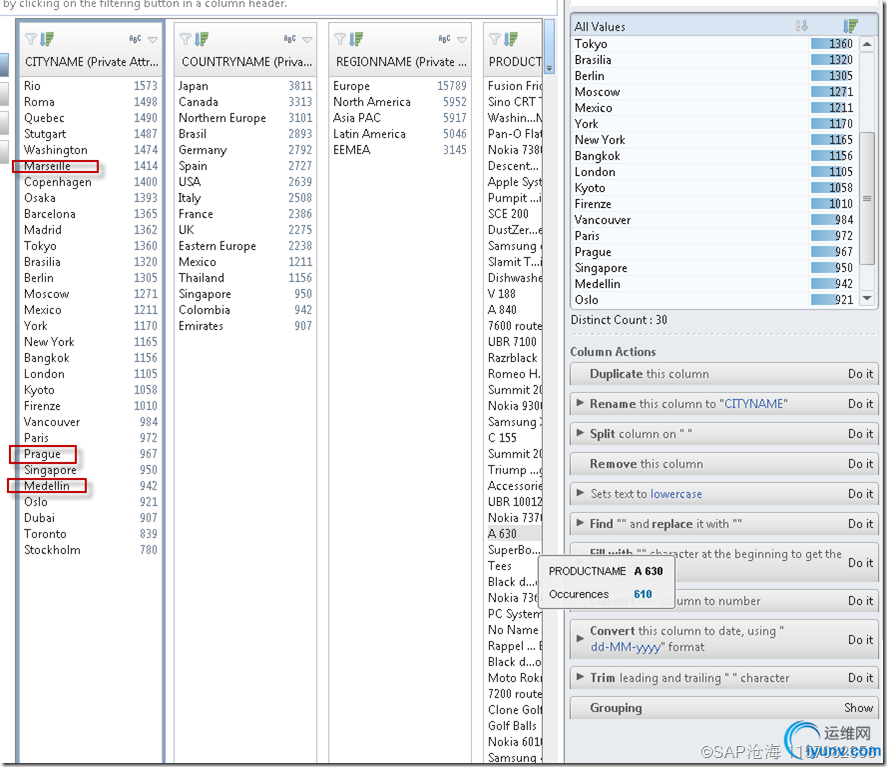887x767 pixels.
Task: Click the "CITYNAME" link in Rename action
Action: click(x=753, y=404)
